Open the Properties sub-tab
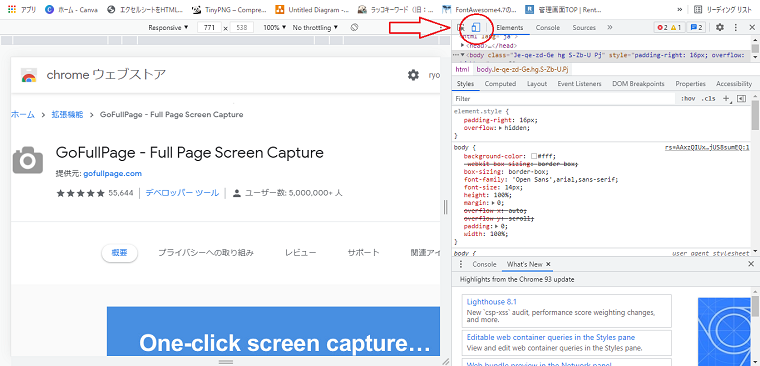 [690, 84]
